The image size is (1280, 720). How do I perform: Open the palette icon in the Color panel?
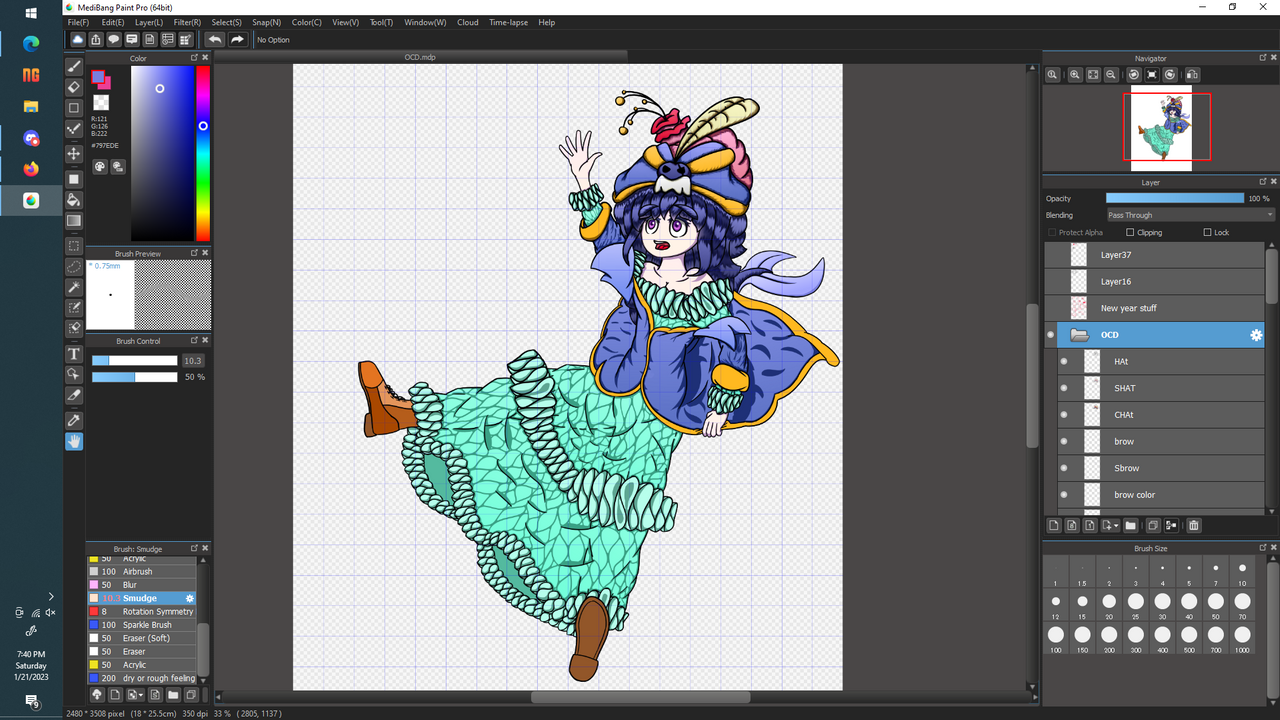click(100, 167)
